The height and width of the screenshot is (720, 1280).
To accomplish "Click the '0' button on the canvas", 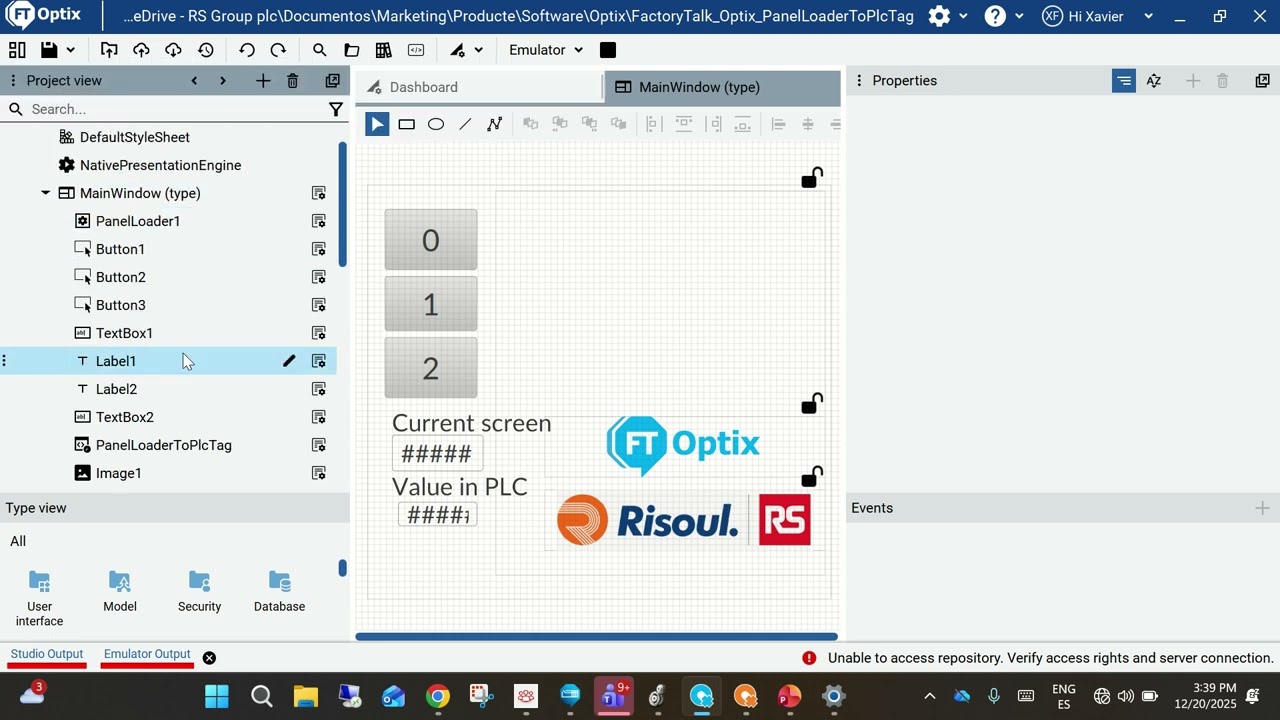I will (x=431, y=240).
